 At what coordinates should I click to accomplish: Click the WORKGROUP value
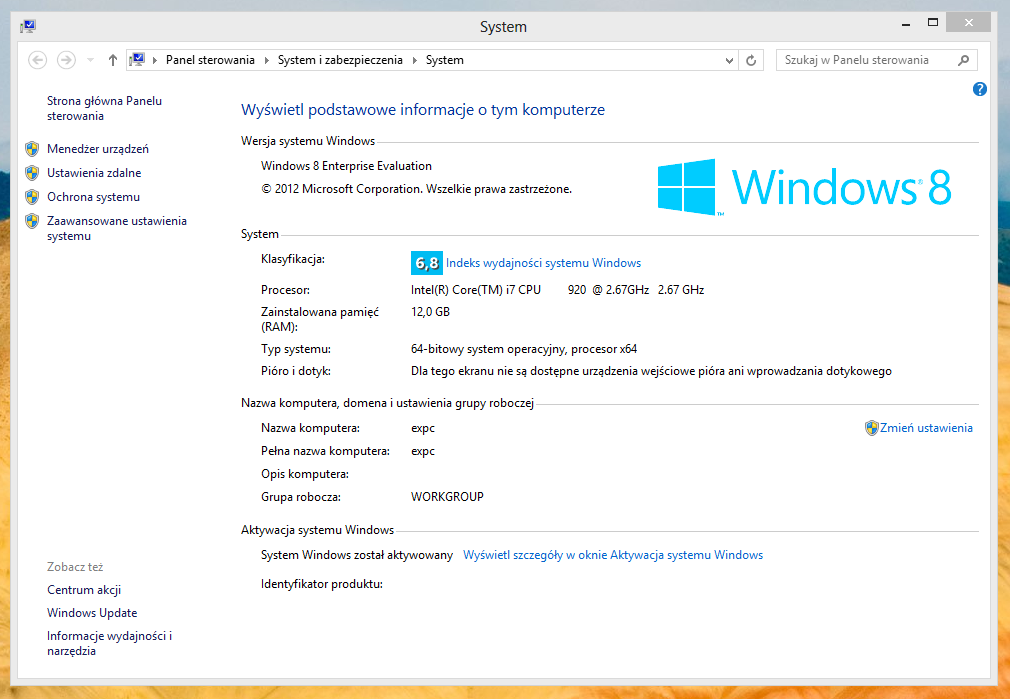pyautogui.click(x=447, y=497)
